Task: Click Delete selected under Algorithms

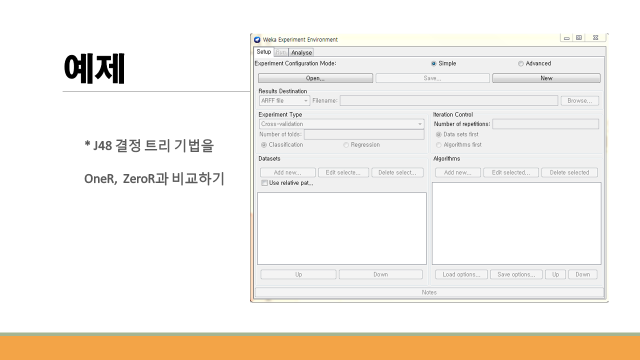Action: (569, 173)
